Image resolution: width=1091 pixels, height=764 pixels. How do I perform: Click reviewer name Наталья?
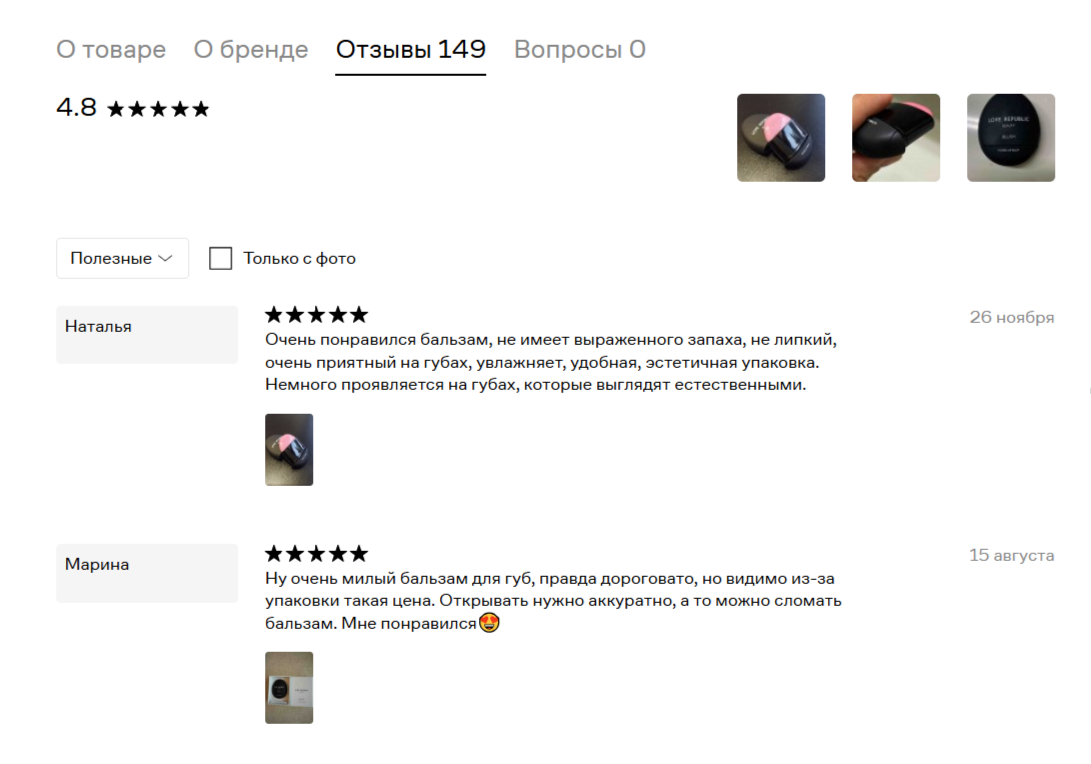pos(98,326)
